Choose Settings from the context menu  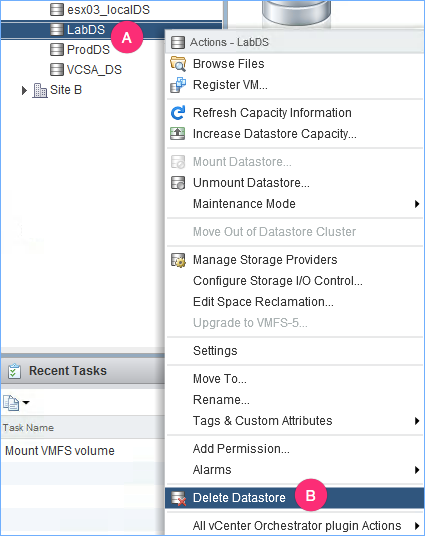pyautogui.click(x=215, y=351)
